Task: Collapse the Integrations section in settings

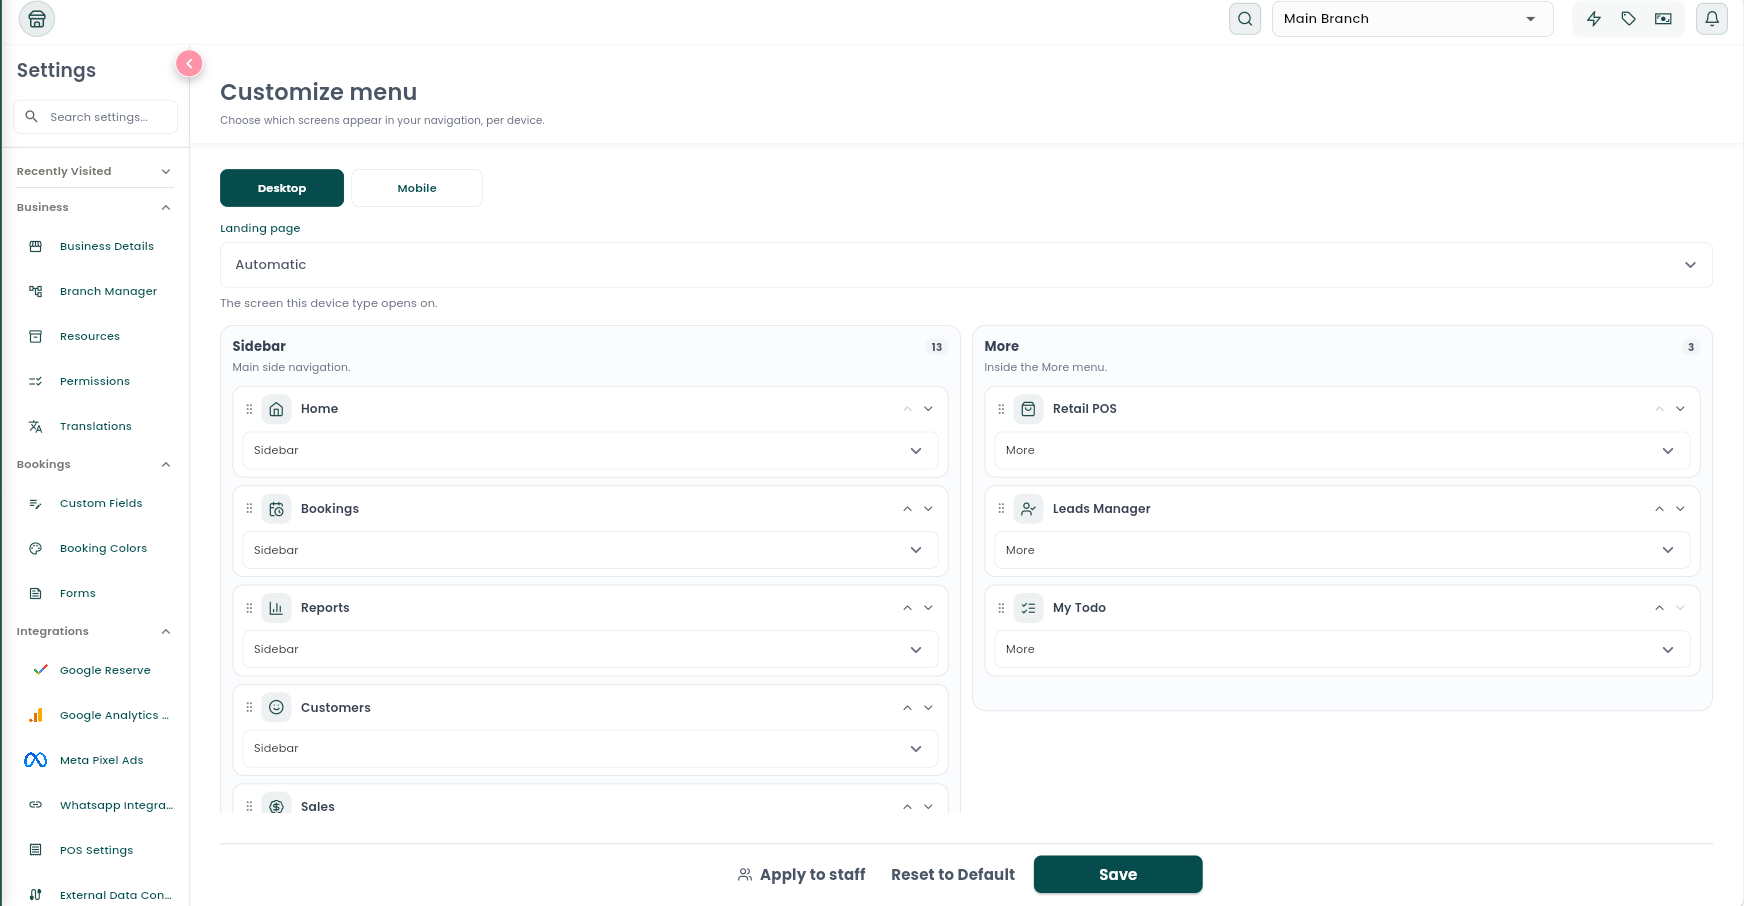Action: (166, 631)
